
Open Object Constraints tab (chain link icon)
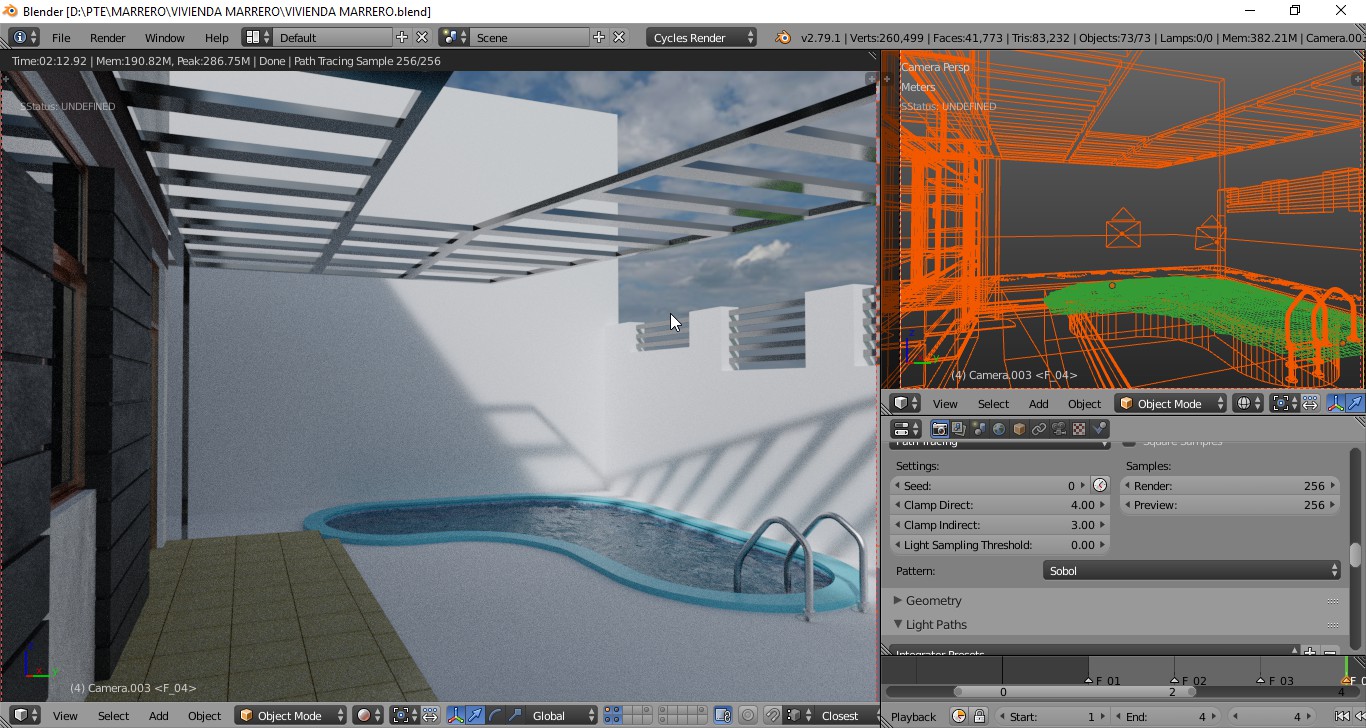point(1039,429)
